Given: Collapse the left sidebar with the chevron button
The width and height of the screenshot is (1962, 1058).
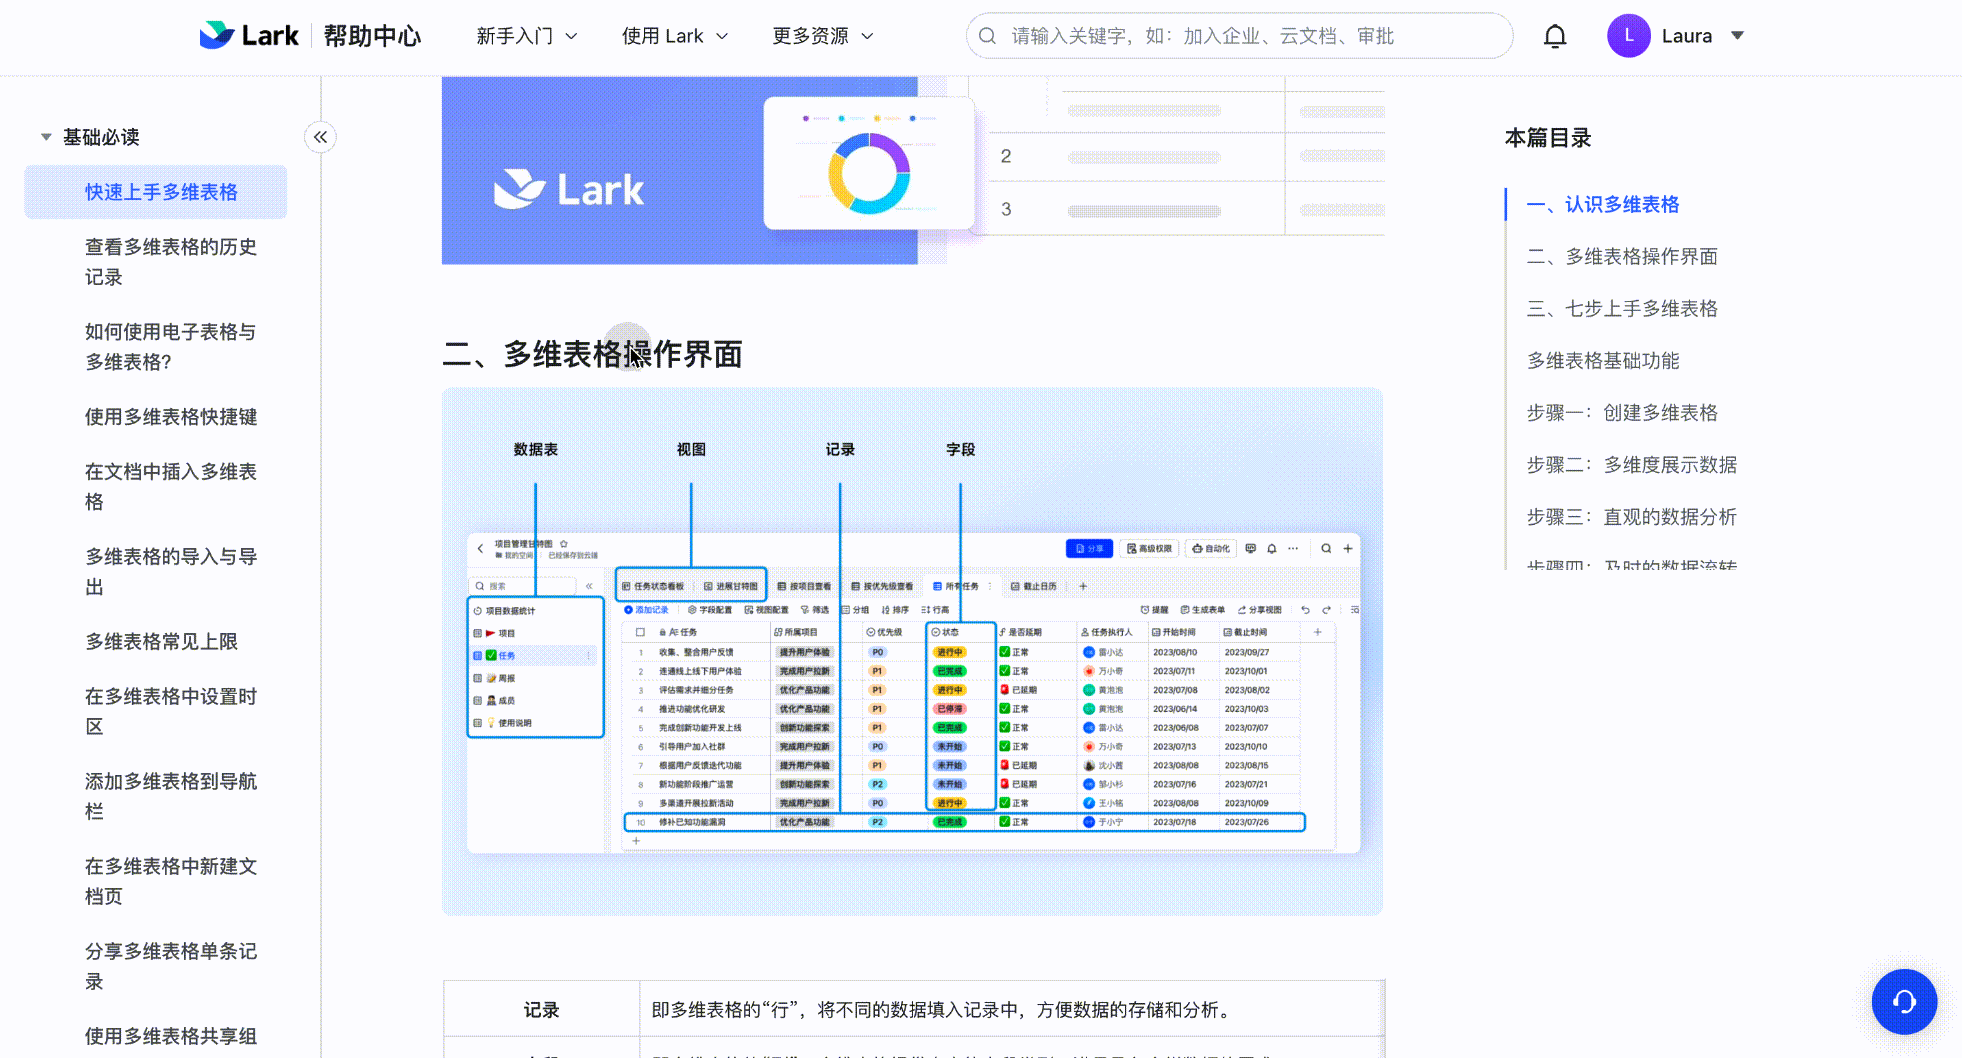Looking at the screenshot, I should tap(320, 137).
